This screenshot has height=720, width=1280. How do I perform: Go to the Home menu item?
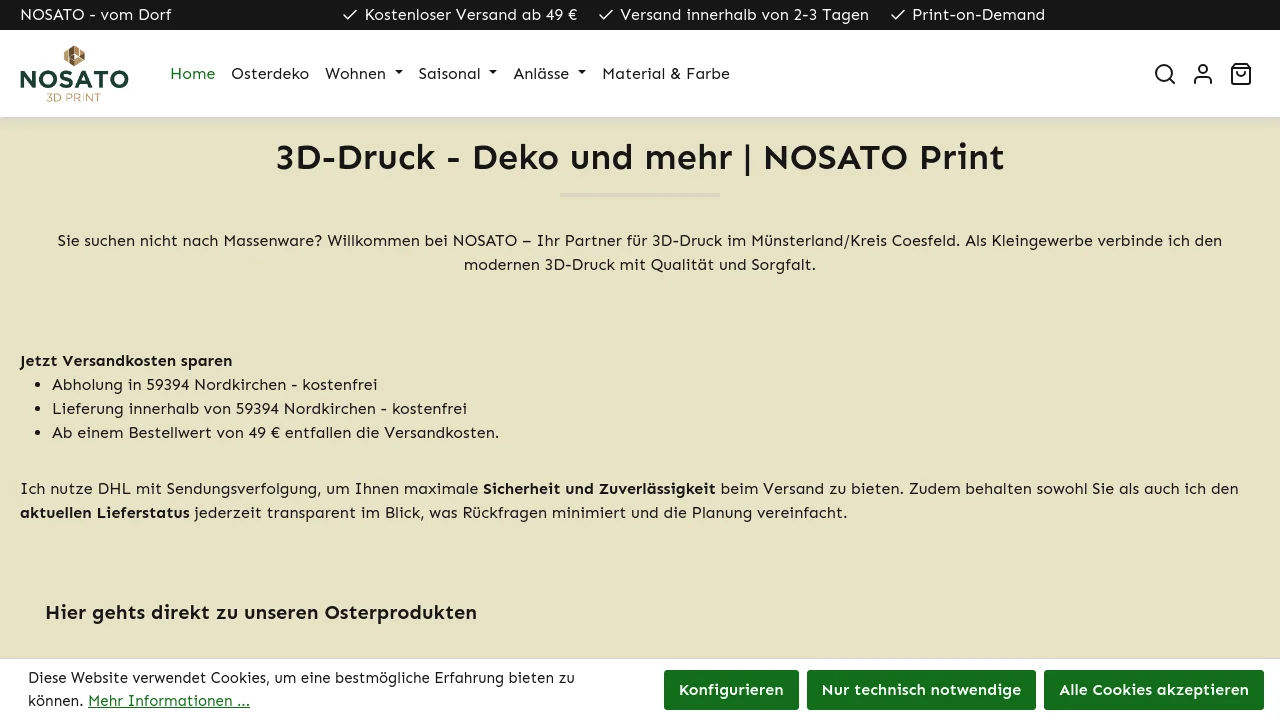point(192,74)
